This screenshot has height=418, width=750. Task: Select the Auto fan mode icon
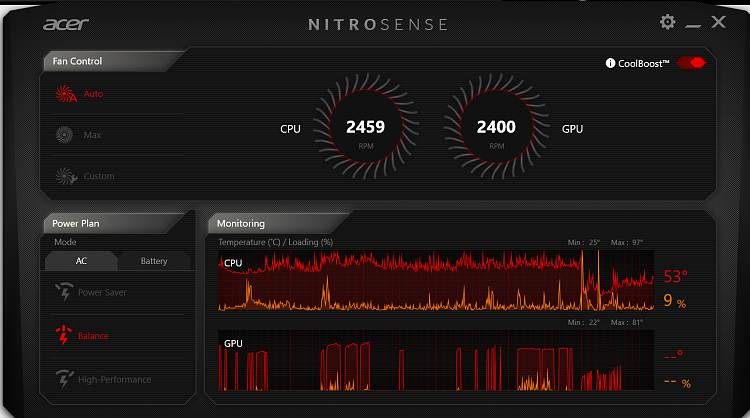[x=66, y=94]
